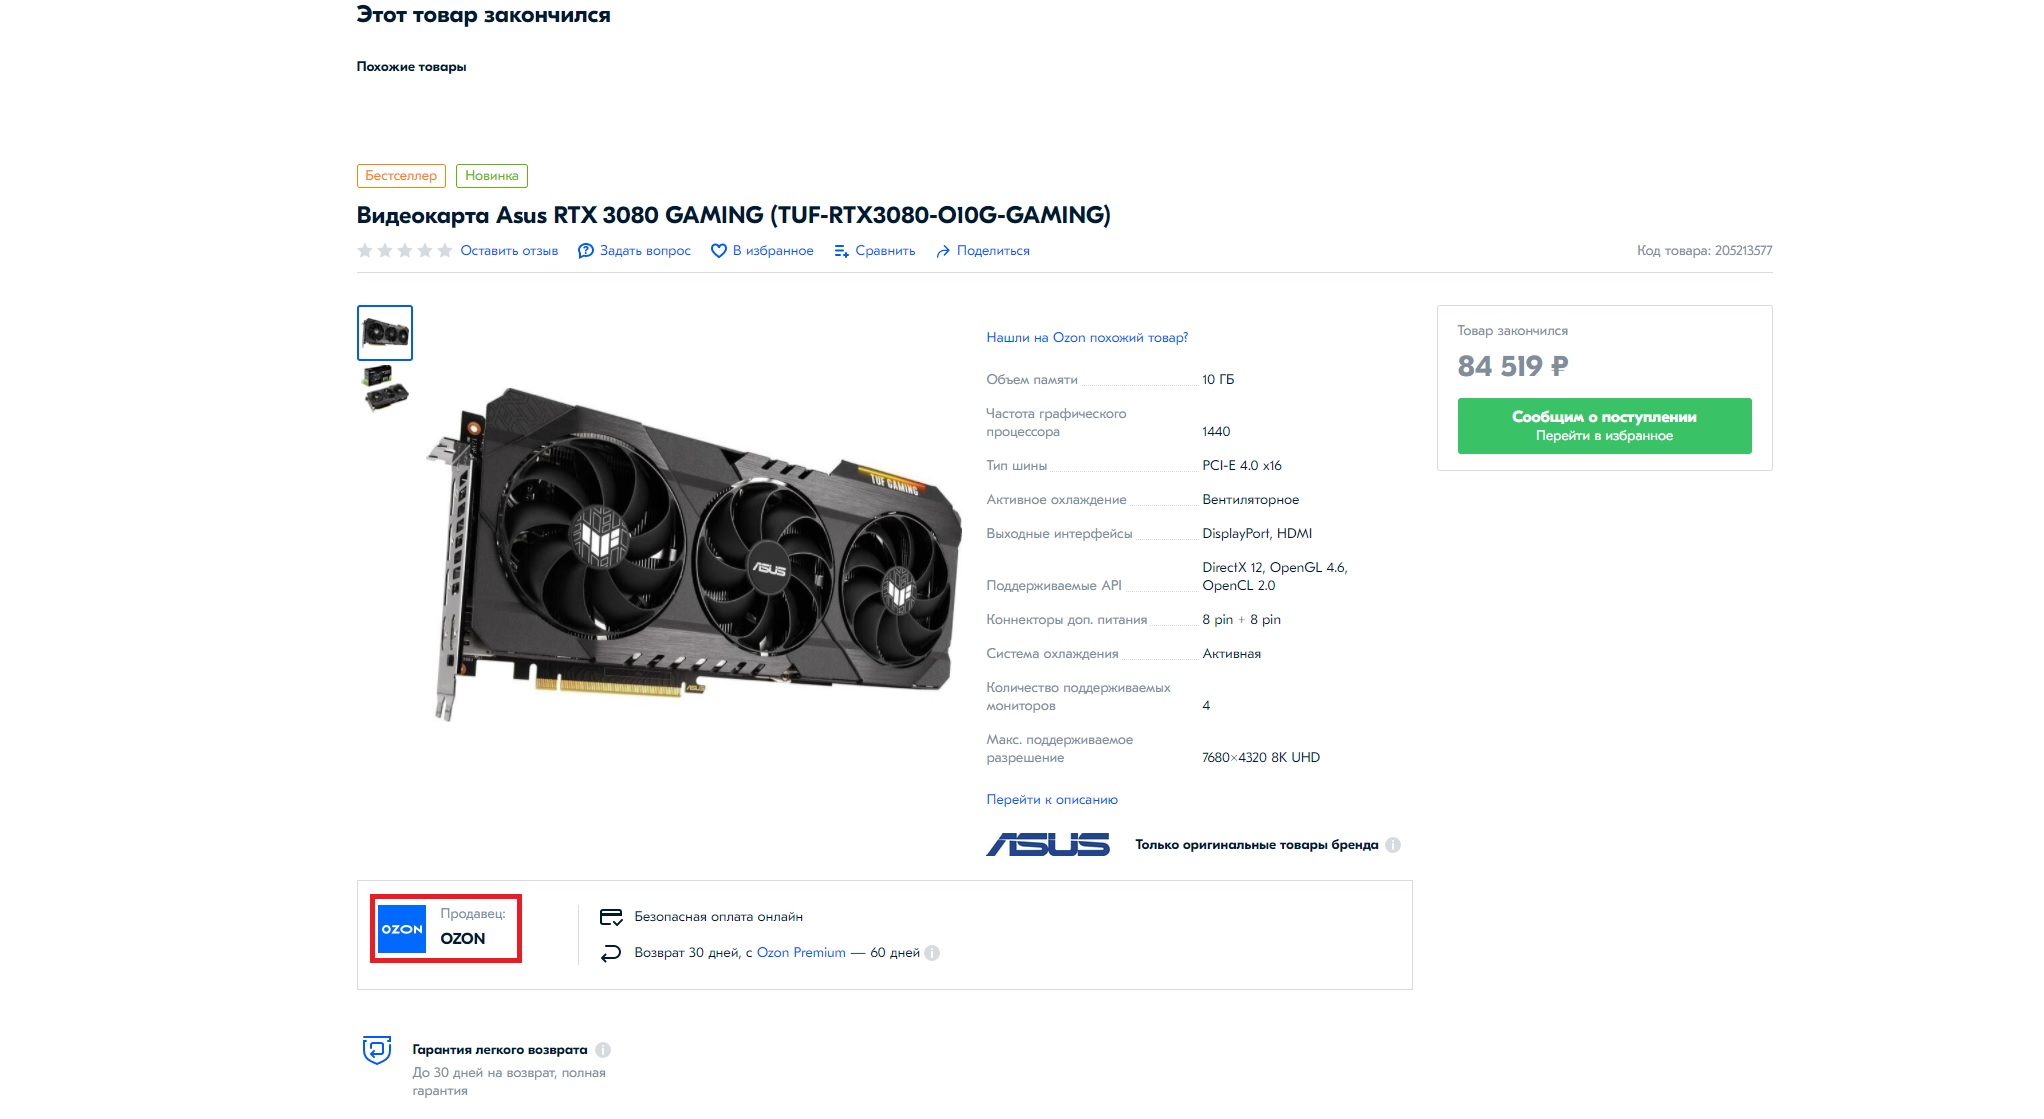Select second thumbnail with box image
Screen dimensions: 2044x1119
coord(385,388)
